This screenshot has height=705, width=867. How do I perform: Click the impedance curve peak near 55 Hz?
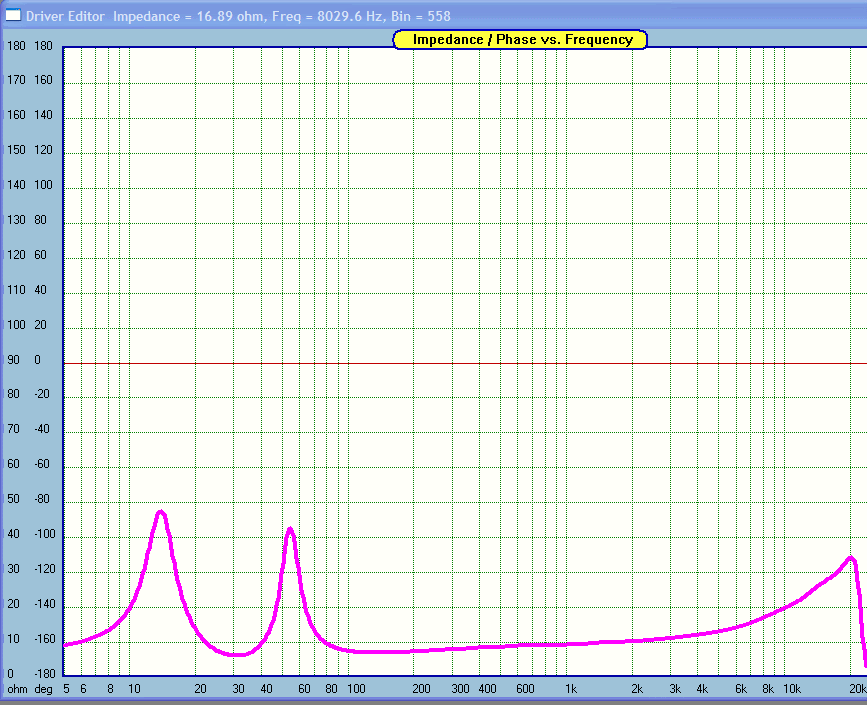tap(290, 530)
